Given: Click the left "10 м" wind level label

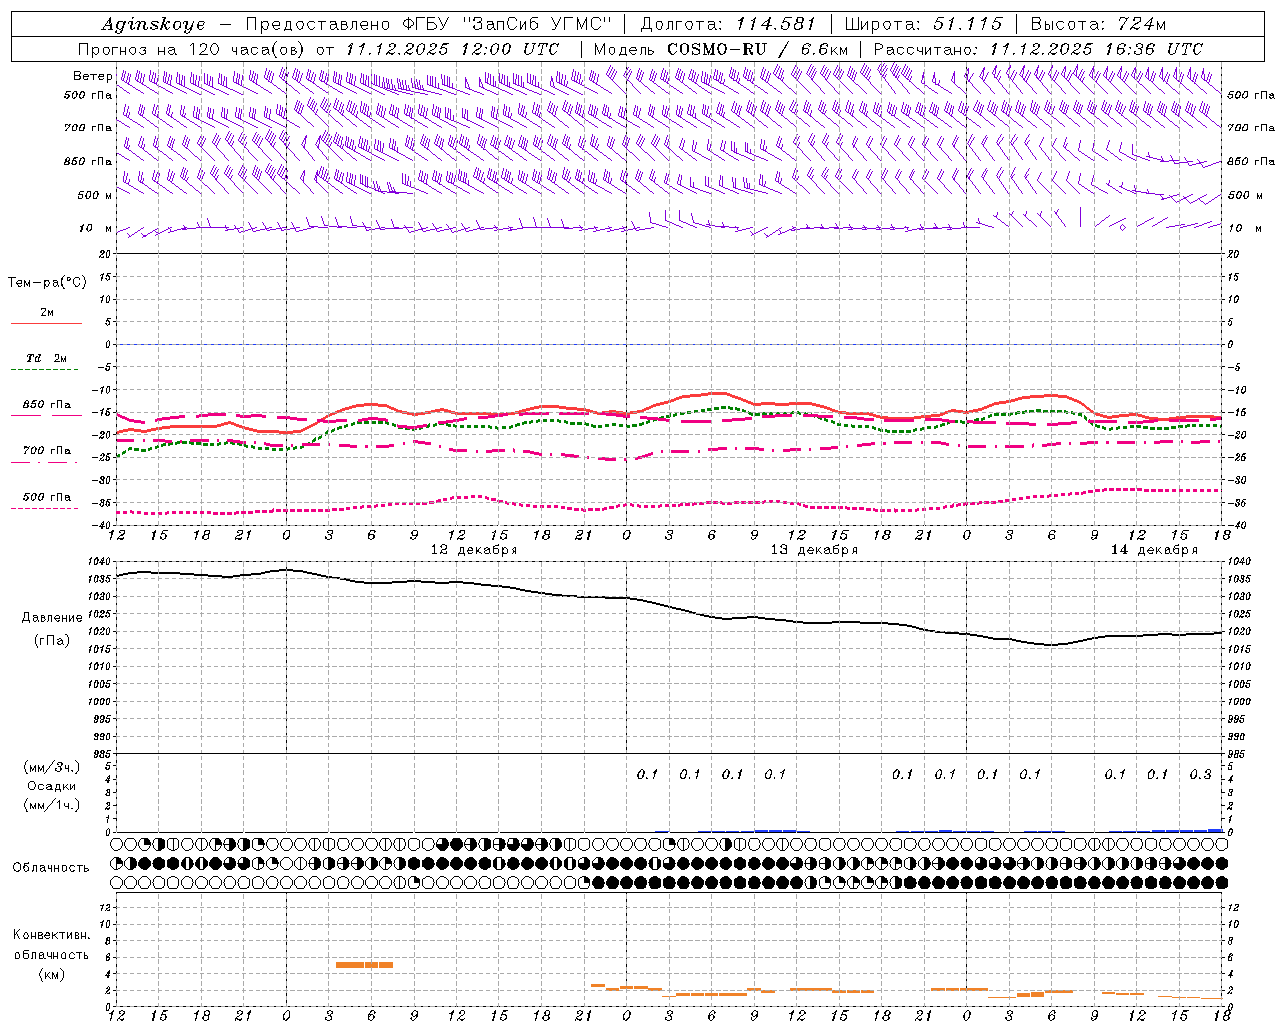Looking at the screenshot, I should coord(96,228).
